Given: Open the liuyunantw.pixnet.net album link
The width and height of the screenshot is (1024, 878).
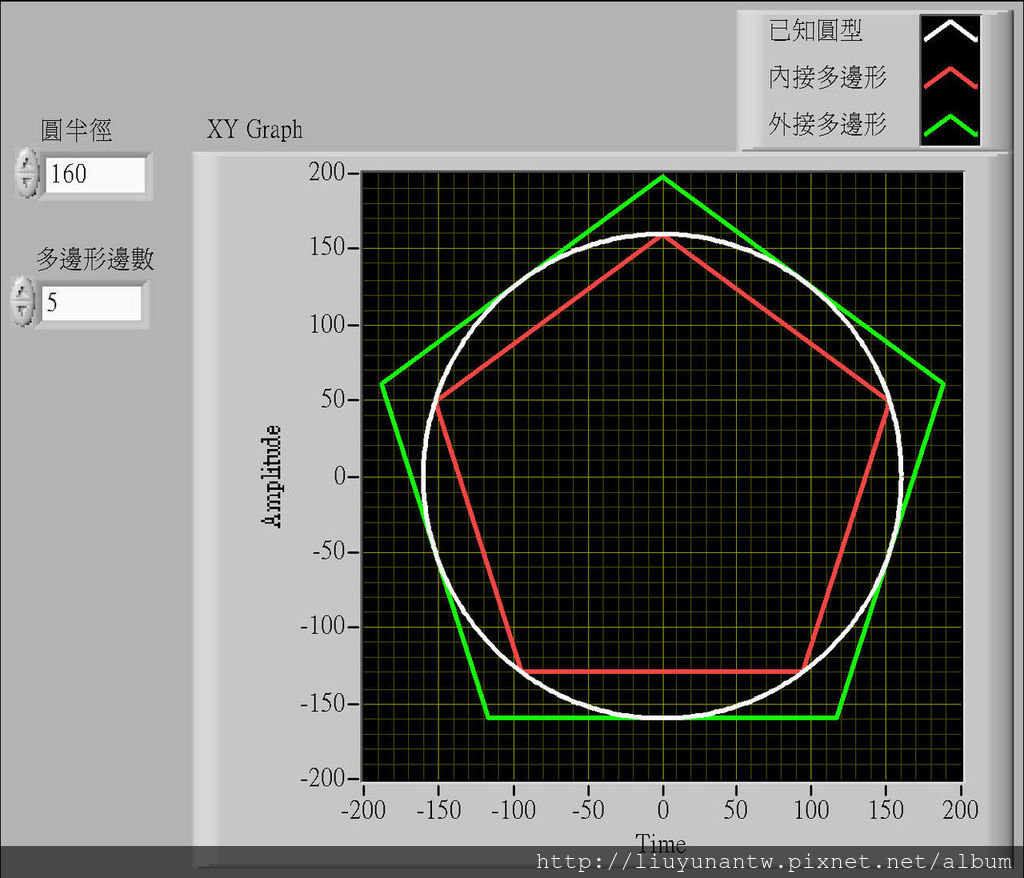Looking at the screenshot, I should click(x=774, y=862).
